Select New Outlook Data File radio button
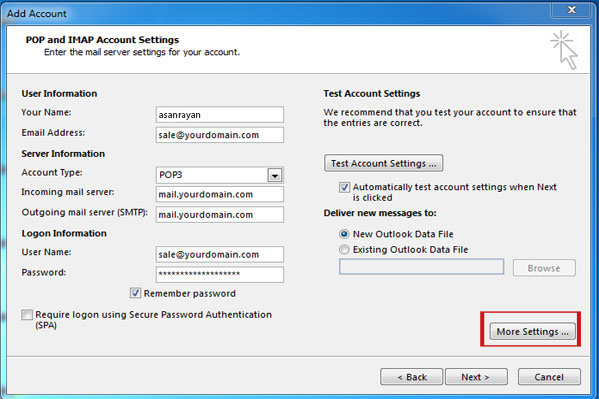Image resolution: width=599 pixels, height=399 pixels. click(x=344, y=234)
